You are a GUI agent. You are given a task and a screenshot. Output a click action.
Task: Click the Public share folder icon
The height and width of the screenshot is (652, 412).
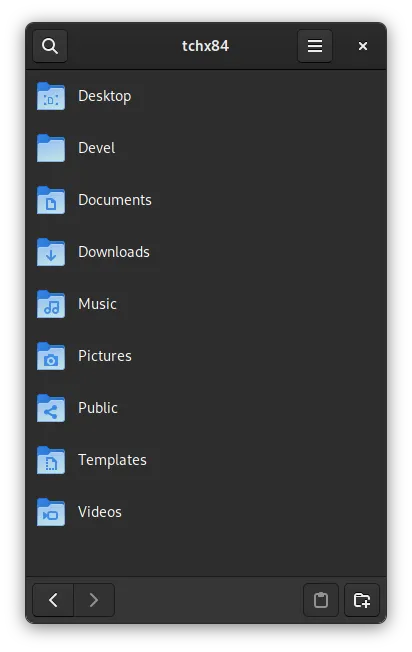(x=51, y=408)
